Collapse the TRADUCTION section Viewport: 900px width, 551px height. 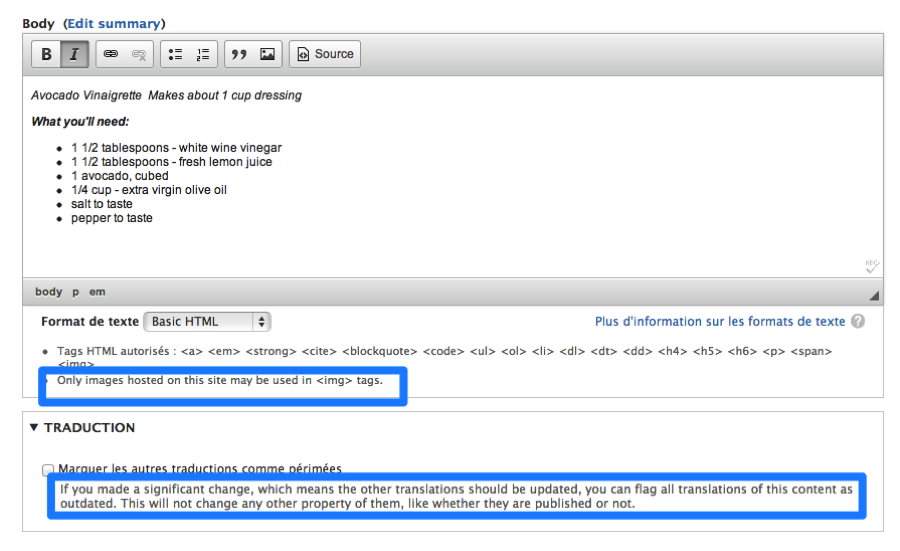coord(35,427)
